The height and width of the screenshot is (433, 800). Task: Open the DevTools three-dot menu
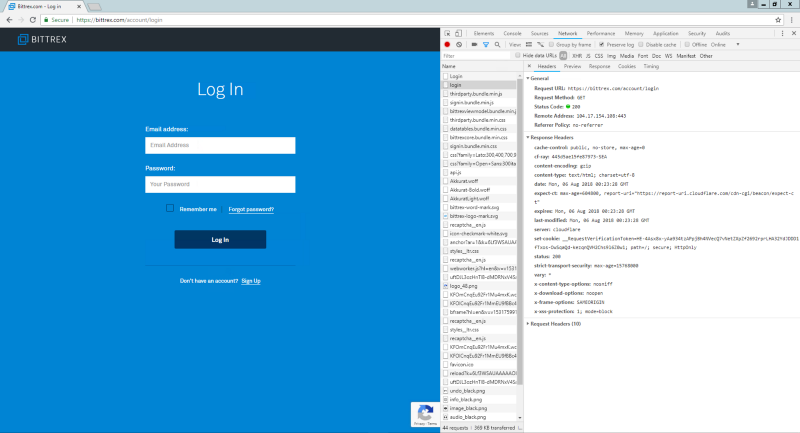tap(782, 34)
